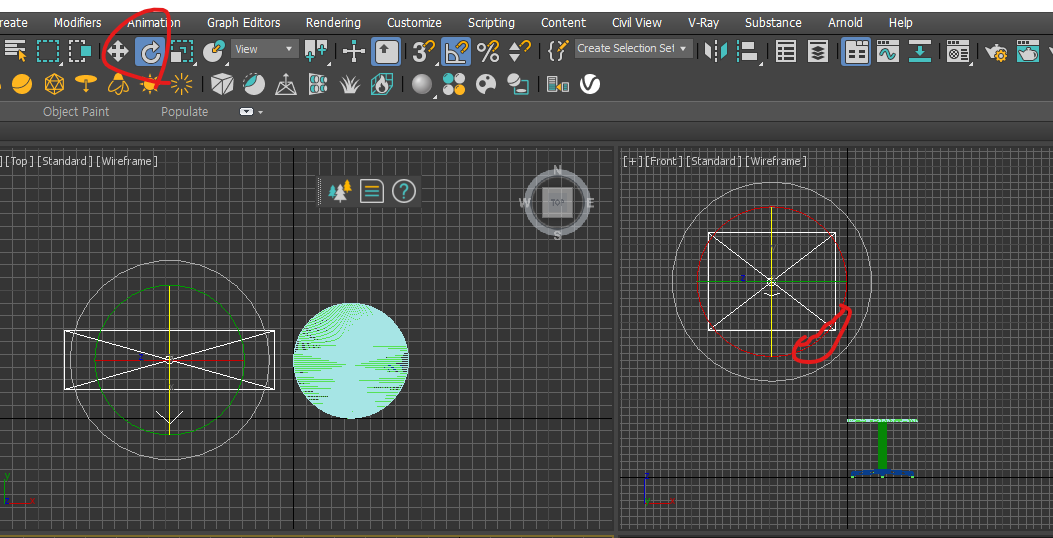
Task: Open [Wireframe] shading menu in Top viewport
Action: click(127, 161)
